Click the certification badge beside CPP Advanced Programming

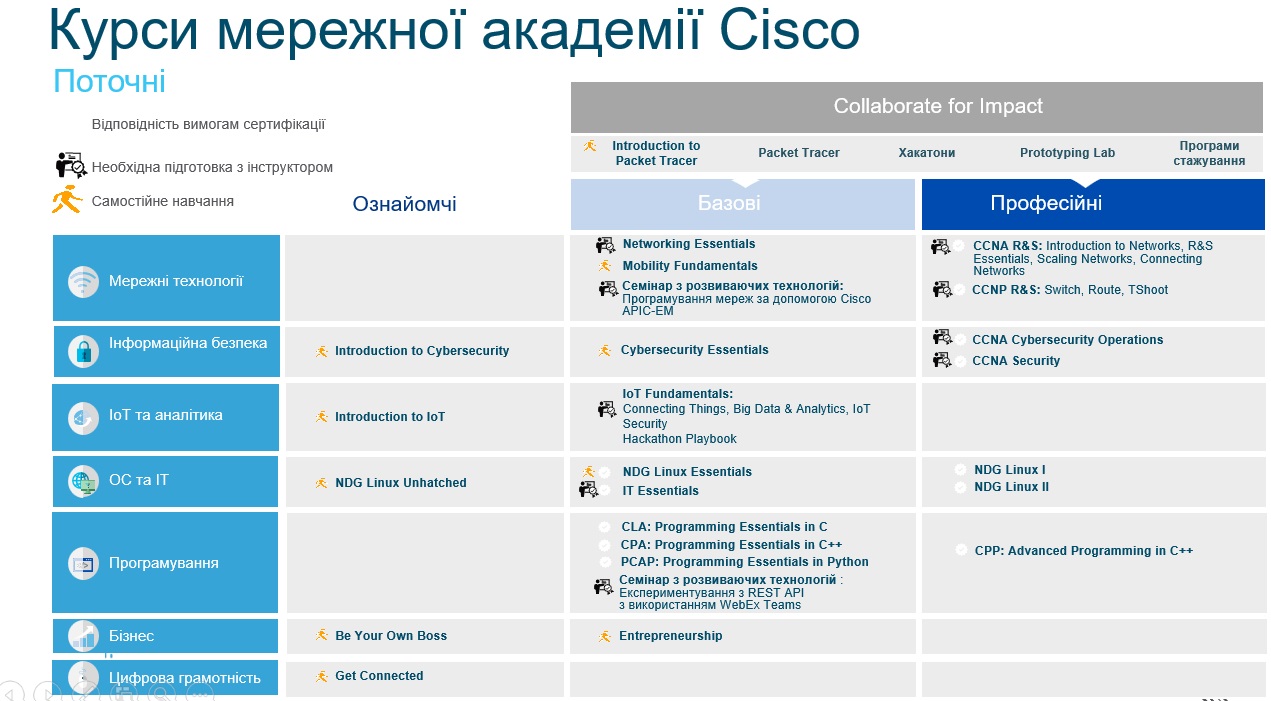pos(961,550)
